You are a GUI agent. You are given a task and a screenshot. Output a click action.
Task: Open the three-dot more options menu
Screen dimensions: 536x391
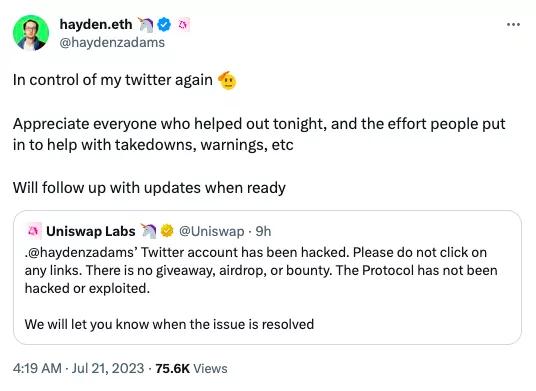513,25
